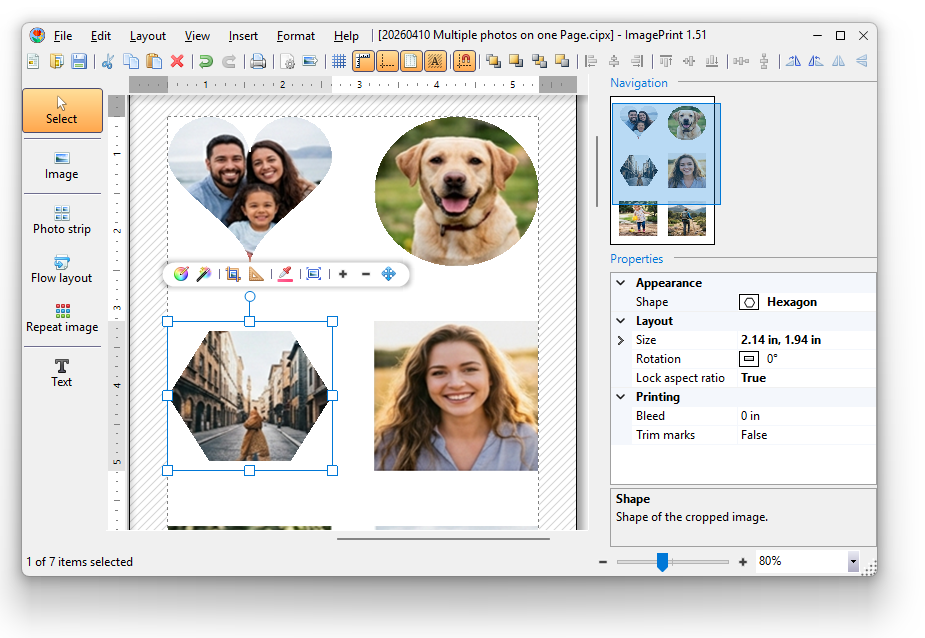This screenshot has width=925, height=638.
Task: Toggle the grid display icon
Action: click(x=340, y=61)
